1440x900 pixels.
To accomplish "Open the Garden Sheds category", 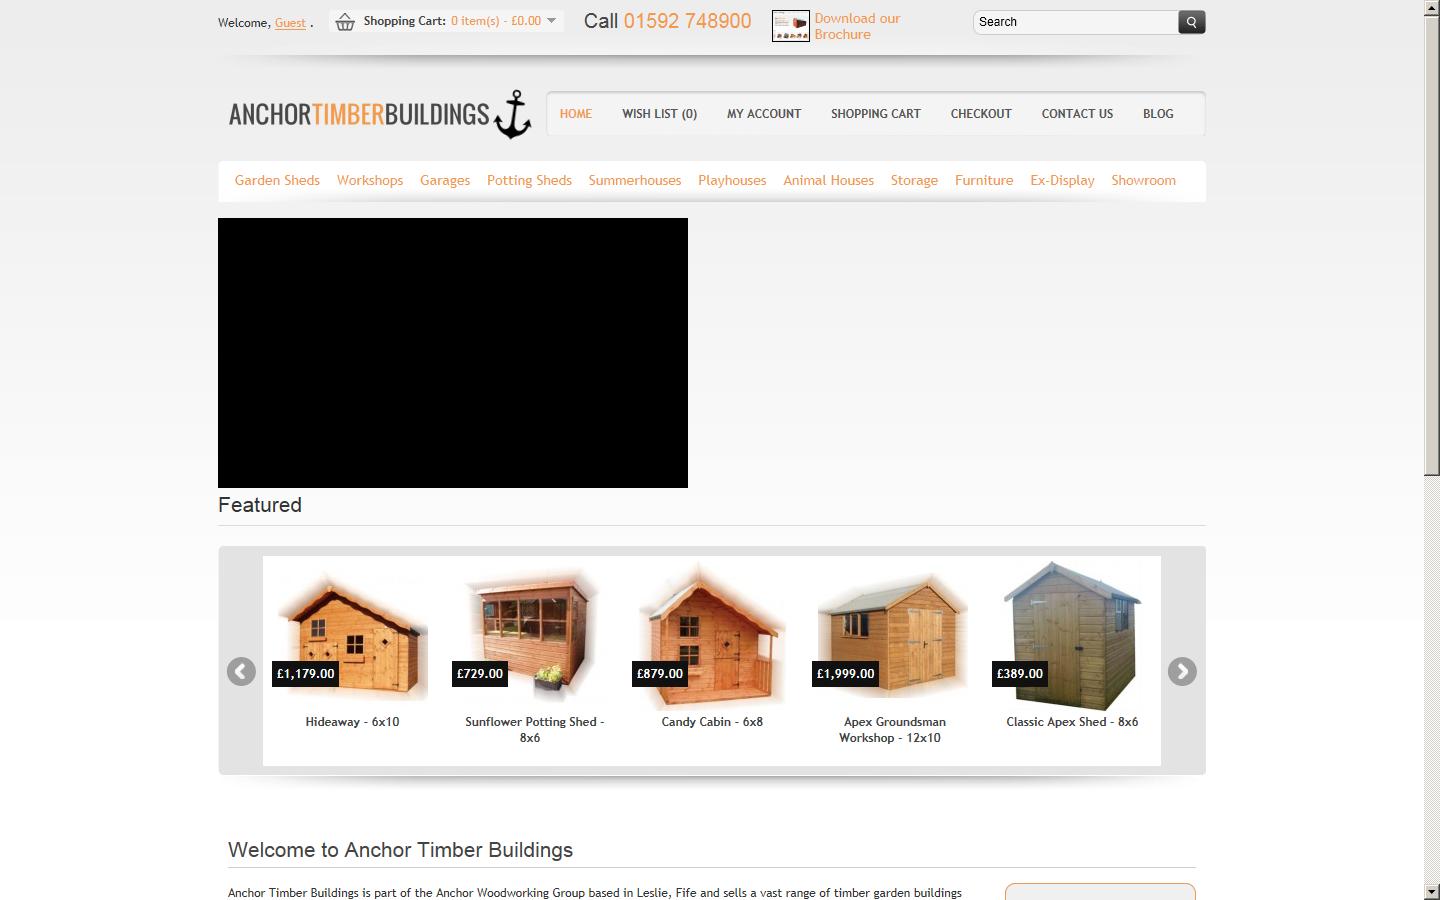I will [277, 181].
